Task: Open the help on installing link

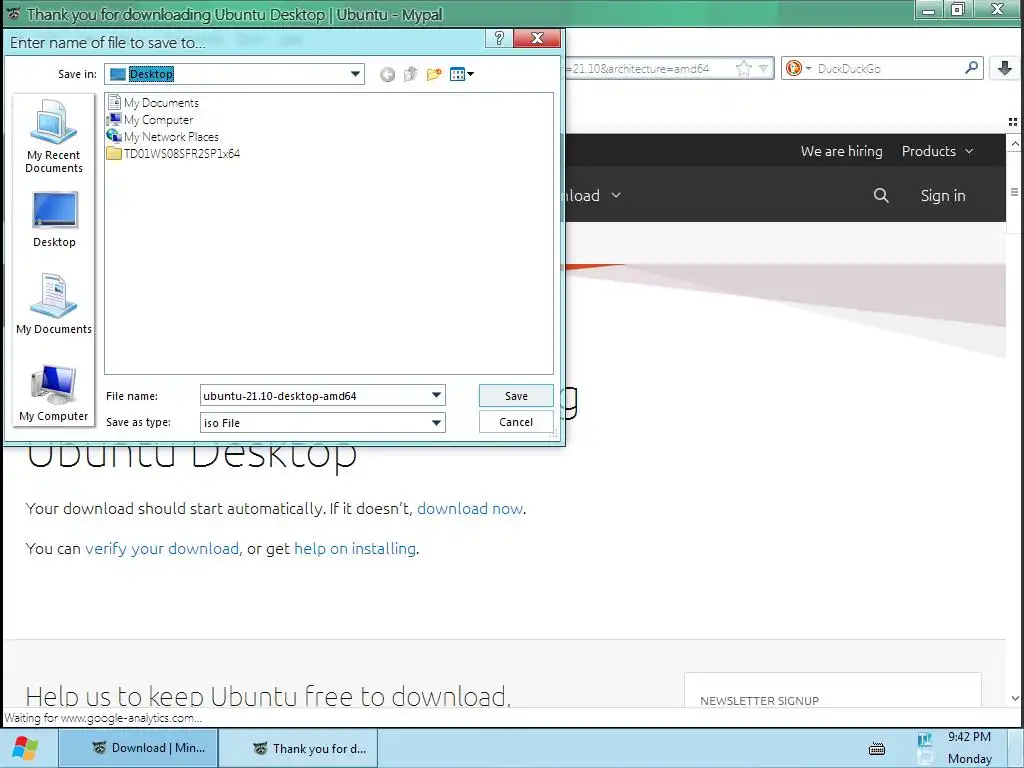Action: pyautogui.click(x=355, y=549)
